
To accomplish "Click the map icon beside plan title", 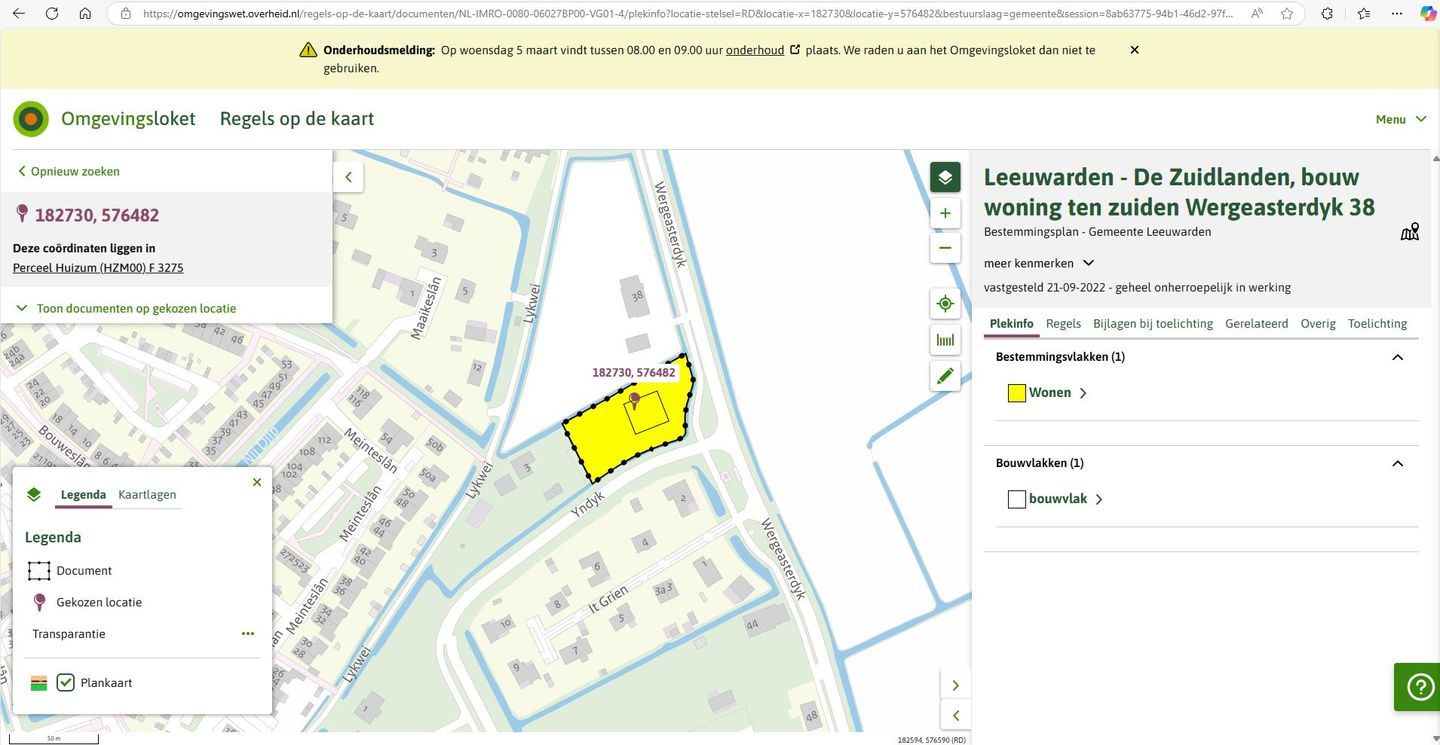I will tap(1410, 232).
